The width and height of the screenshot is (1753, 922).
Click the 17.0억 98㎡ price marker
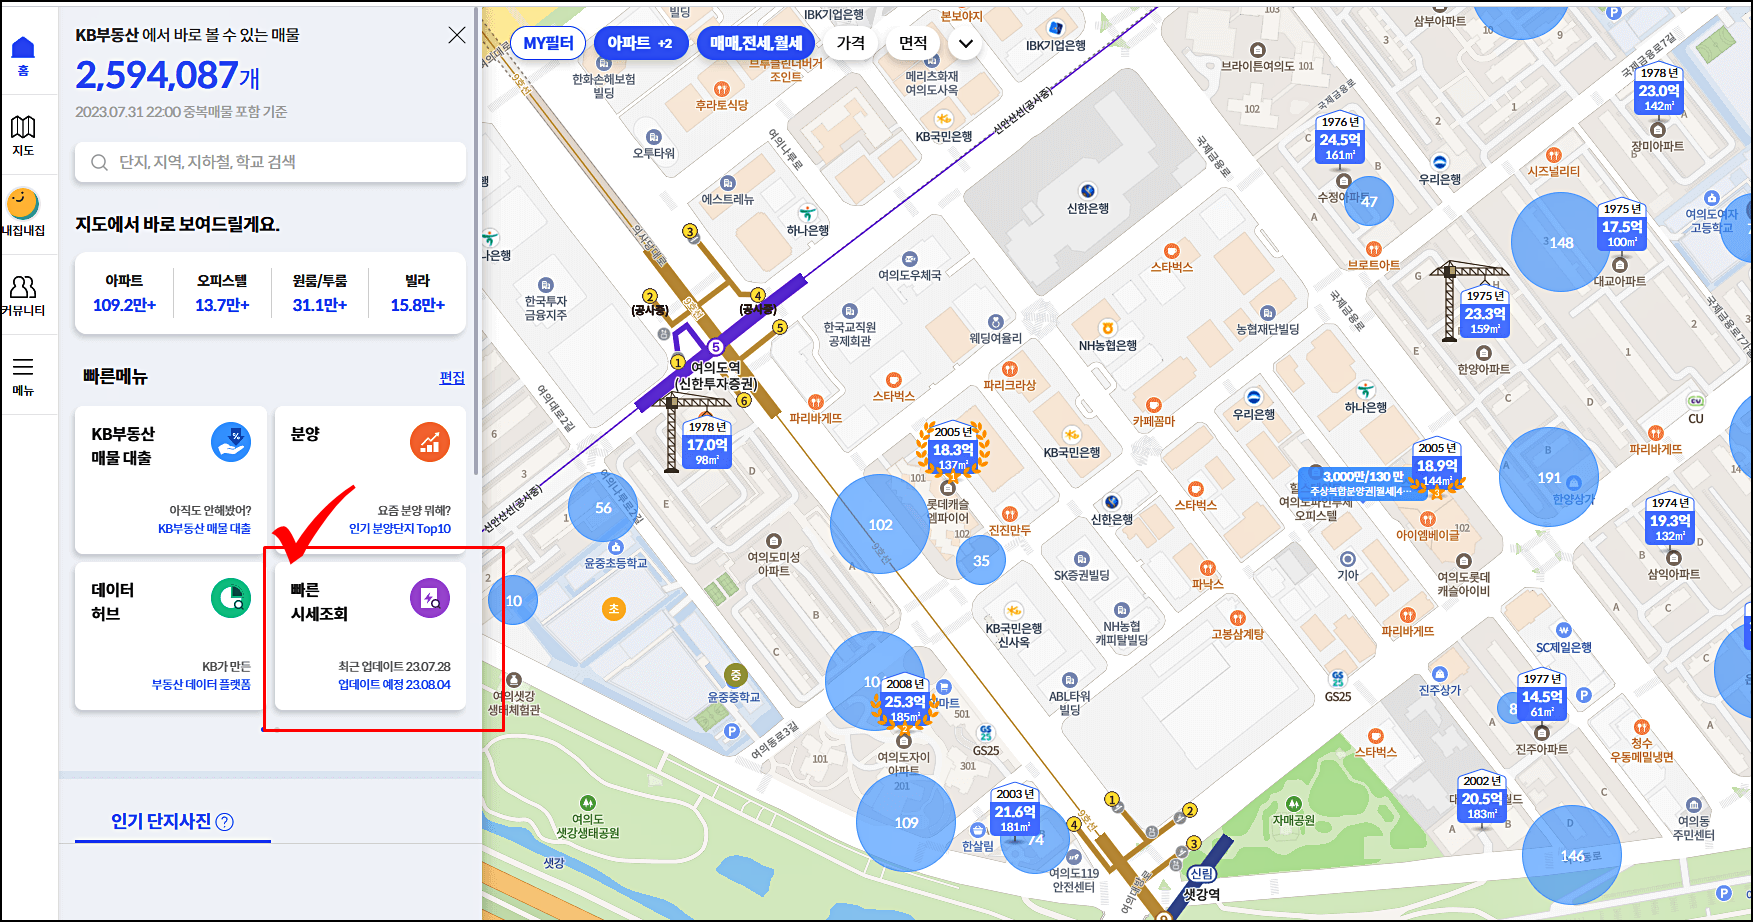[707, 443]
